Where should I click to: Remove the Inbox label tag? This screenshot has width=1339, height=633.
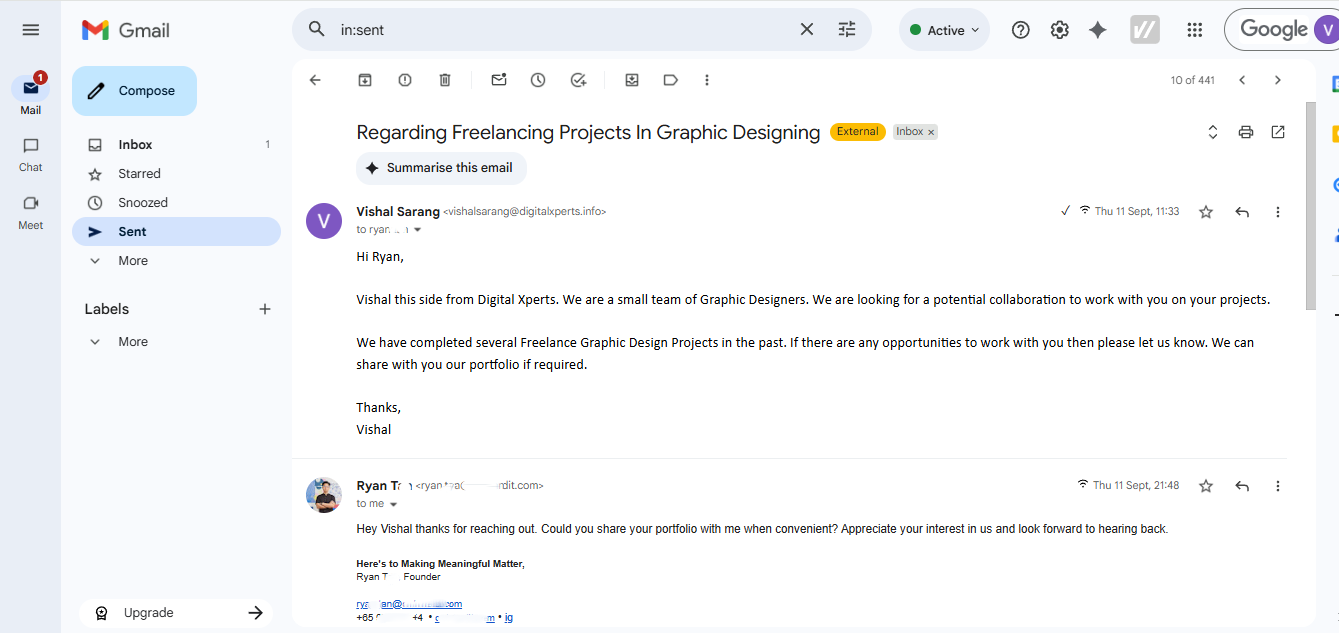point(931,132)
